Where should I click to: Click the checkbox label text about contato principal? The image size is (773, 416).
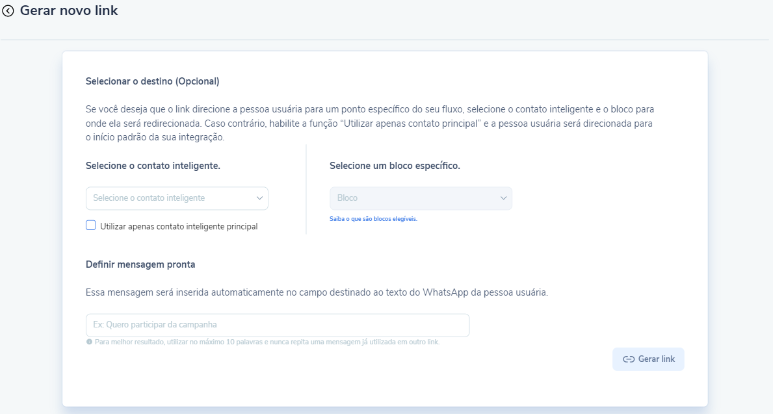coord(179,227)
